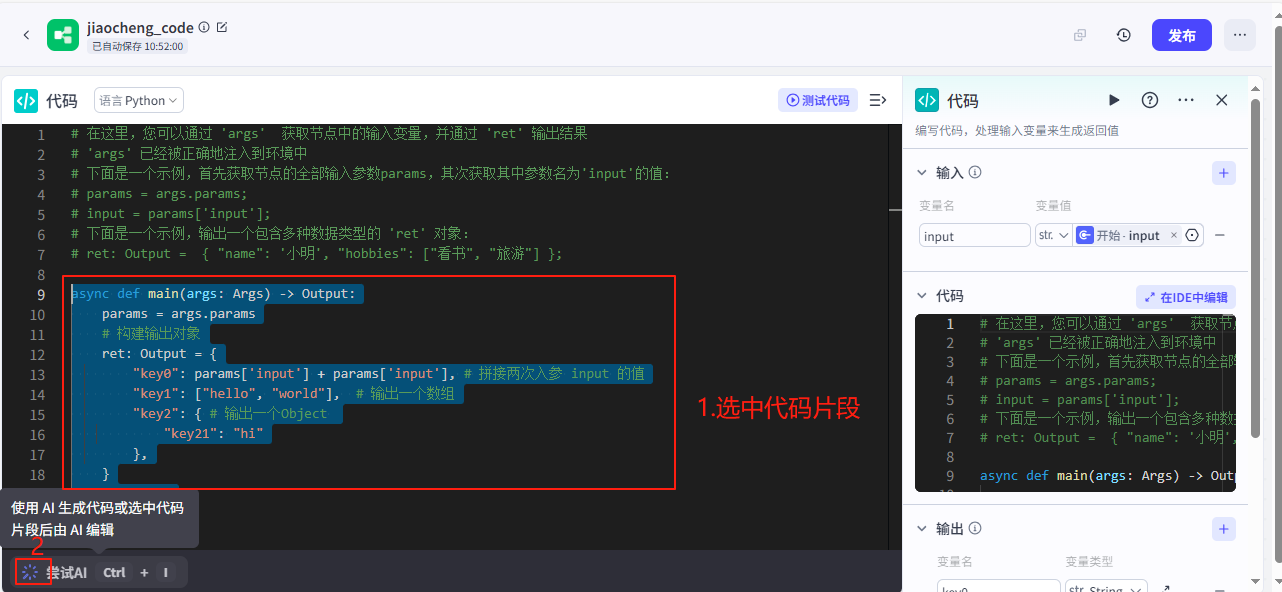The height and width of the screenshot is (592, 1282).
Task: Click the right panel preview code area
Action: click(x=1075, y=403)
